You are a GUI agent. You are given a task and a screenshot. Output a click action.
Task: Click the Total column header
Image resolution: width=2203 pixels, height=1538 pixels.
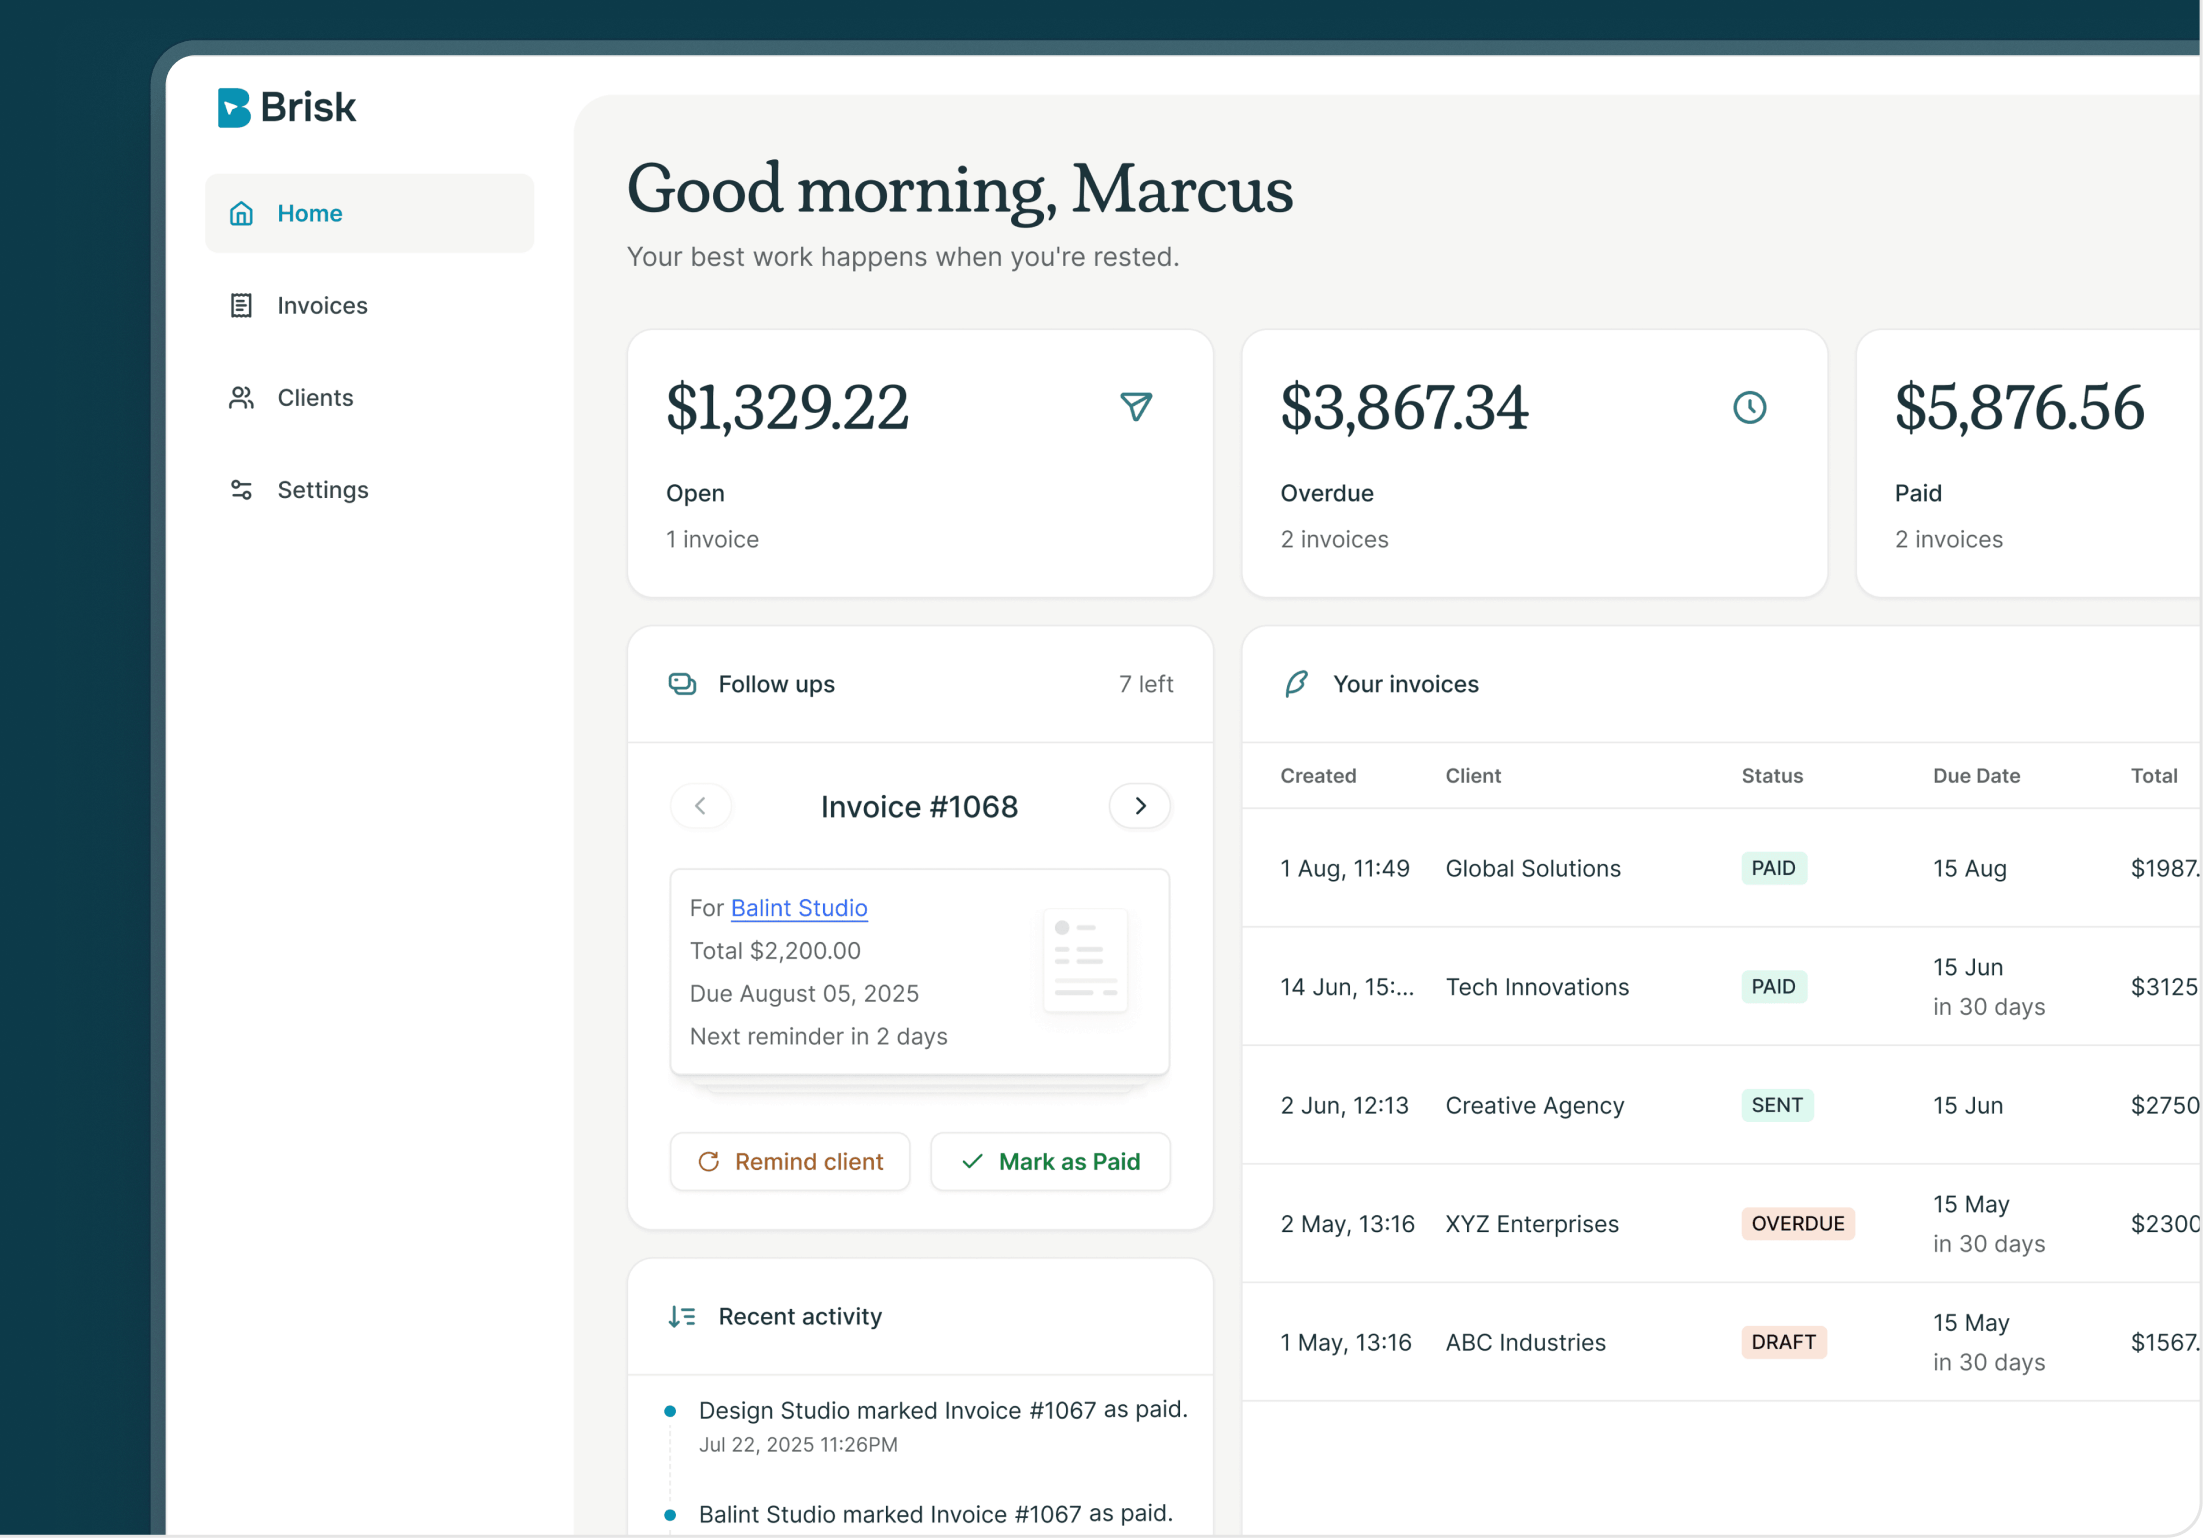(2154, 776)
